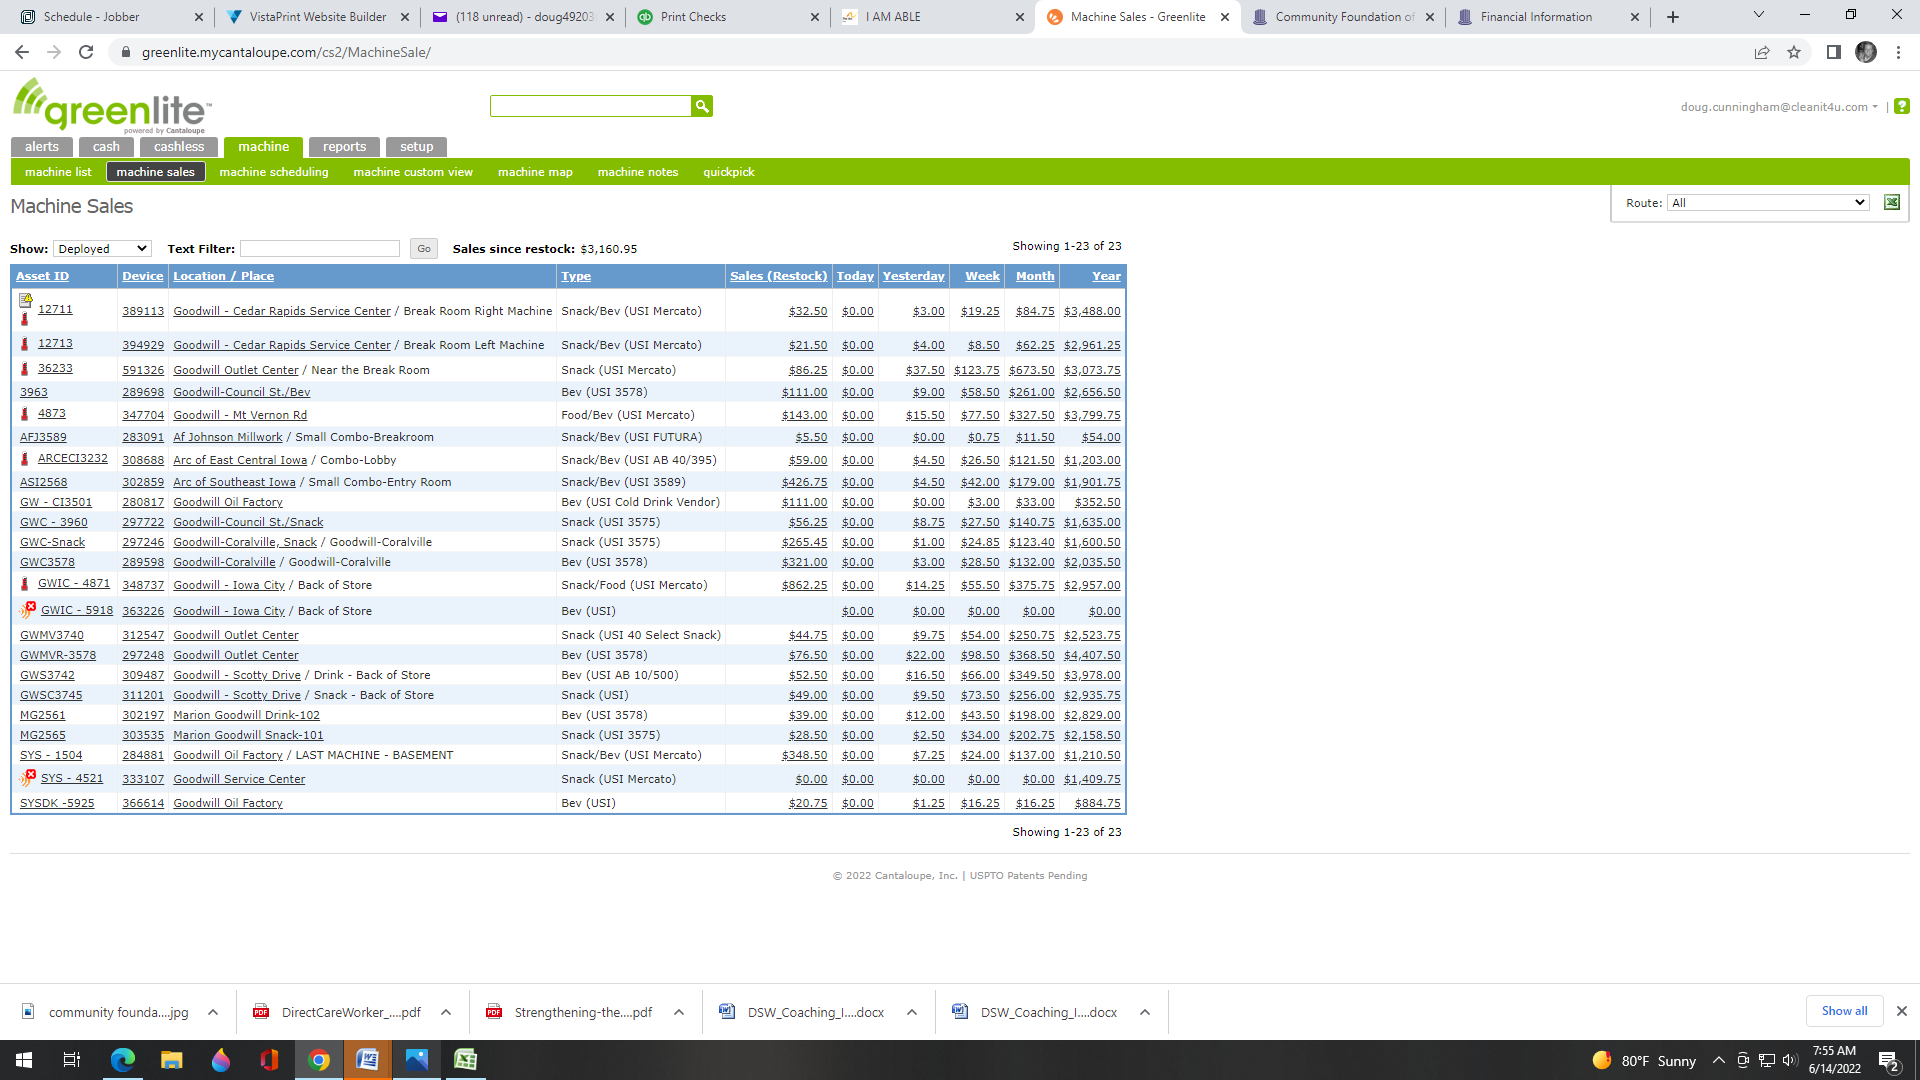Sort table by Asset ID column

pos(42,276)
